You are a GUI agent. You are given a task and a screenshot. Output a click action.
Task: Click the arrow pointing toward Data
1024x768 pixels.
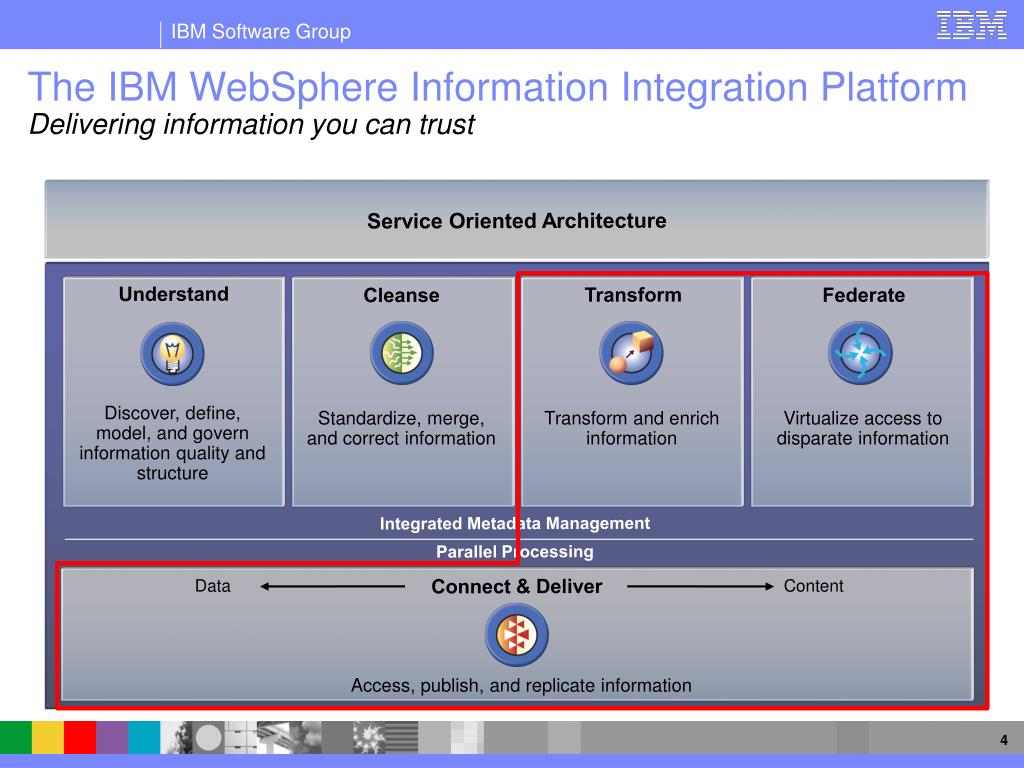(x=332, y=586)
